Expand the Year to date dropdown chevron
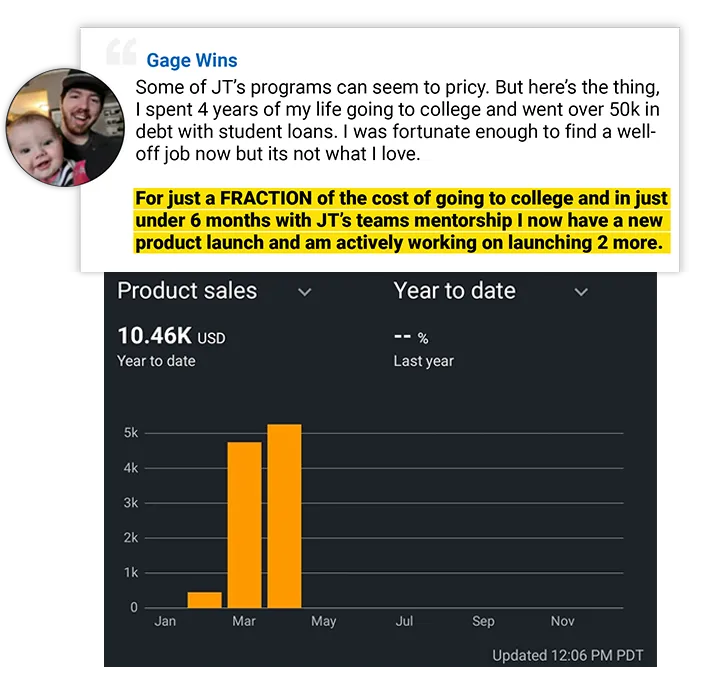This screenshot has width=705, height=697. (x=581, y=292)
